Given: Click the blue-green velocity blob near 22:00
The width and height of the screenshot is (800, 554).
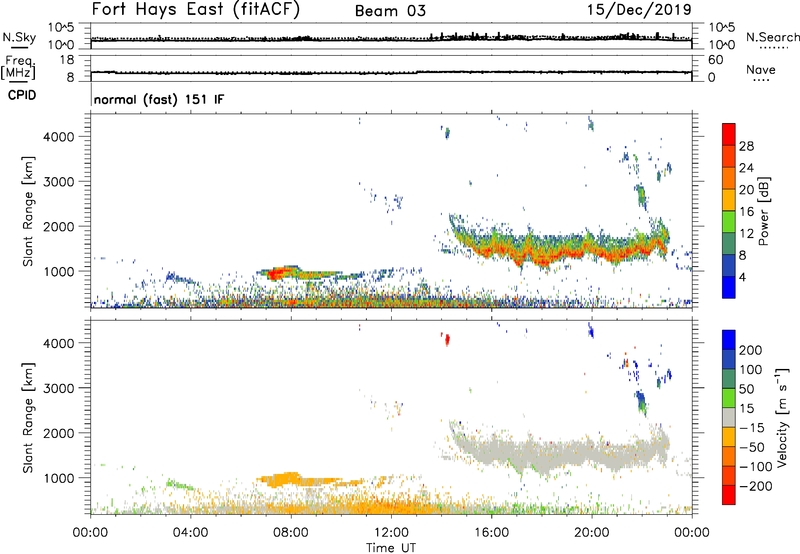Looking at the screenshot, I should pos(640,401).
